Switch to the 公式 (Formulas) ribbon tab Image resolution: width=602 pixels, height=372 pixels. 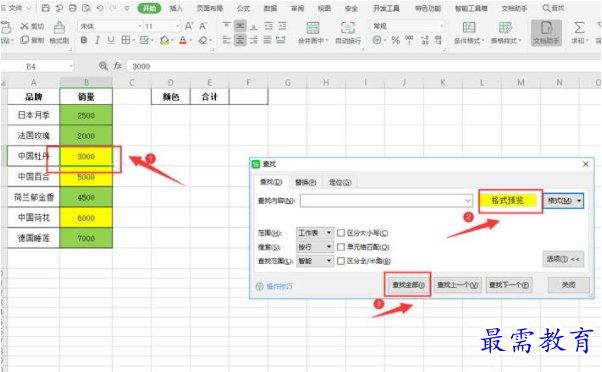coord(243,8)
